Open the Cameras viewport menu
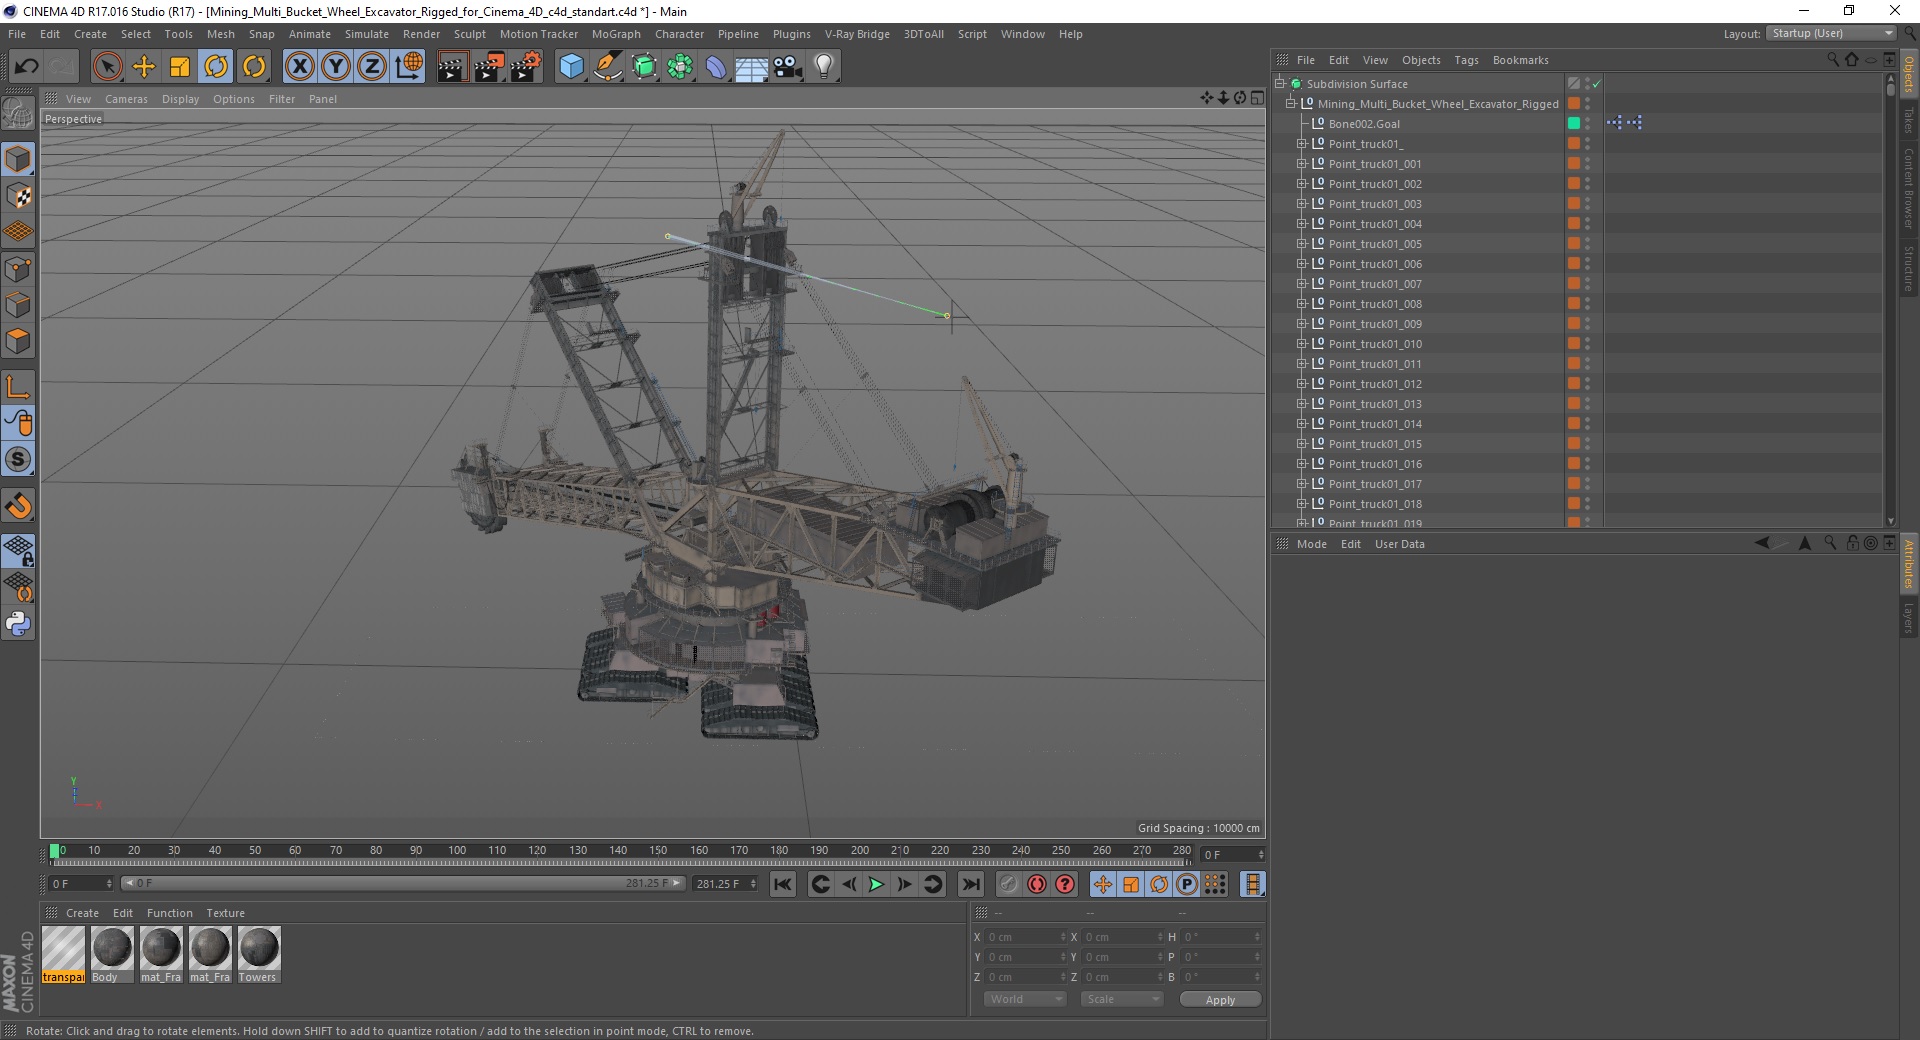Image resolution: width=1920 pixels, height=1040 pixels. [126, 99]
